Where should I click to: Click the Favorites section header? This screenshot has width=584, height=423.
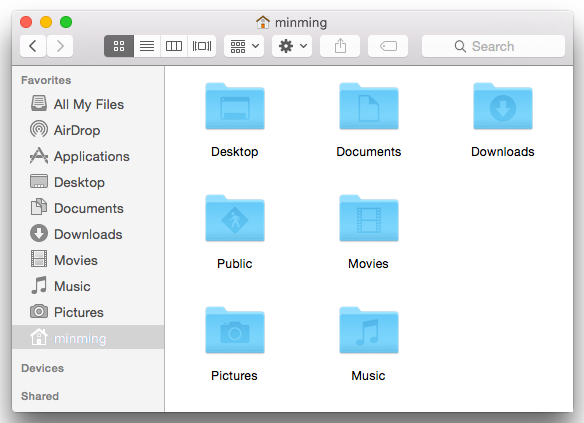click(46, 80)
